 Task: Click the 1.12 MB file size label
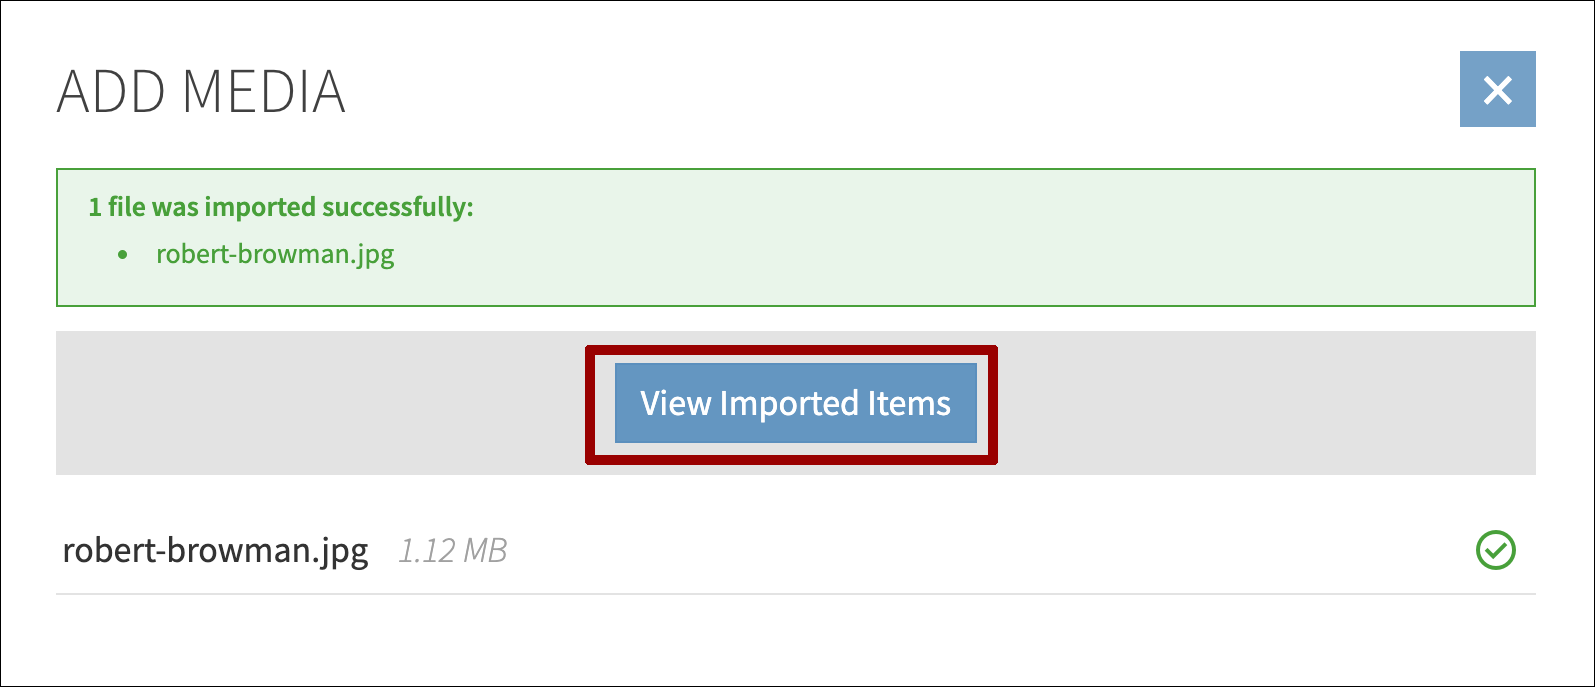[454, 549]
